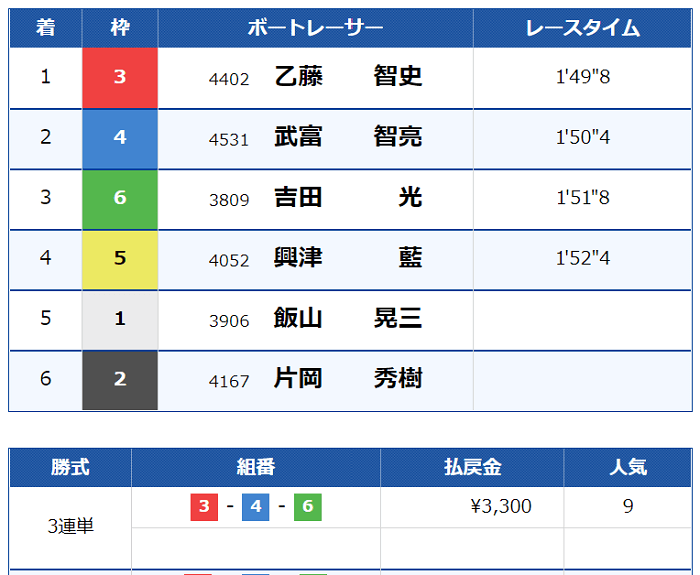Click the blue 4 in 3連単 combination
The image size is (700, 575).
256,507
